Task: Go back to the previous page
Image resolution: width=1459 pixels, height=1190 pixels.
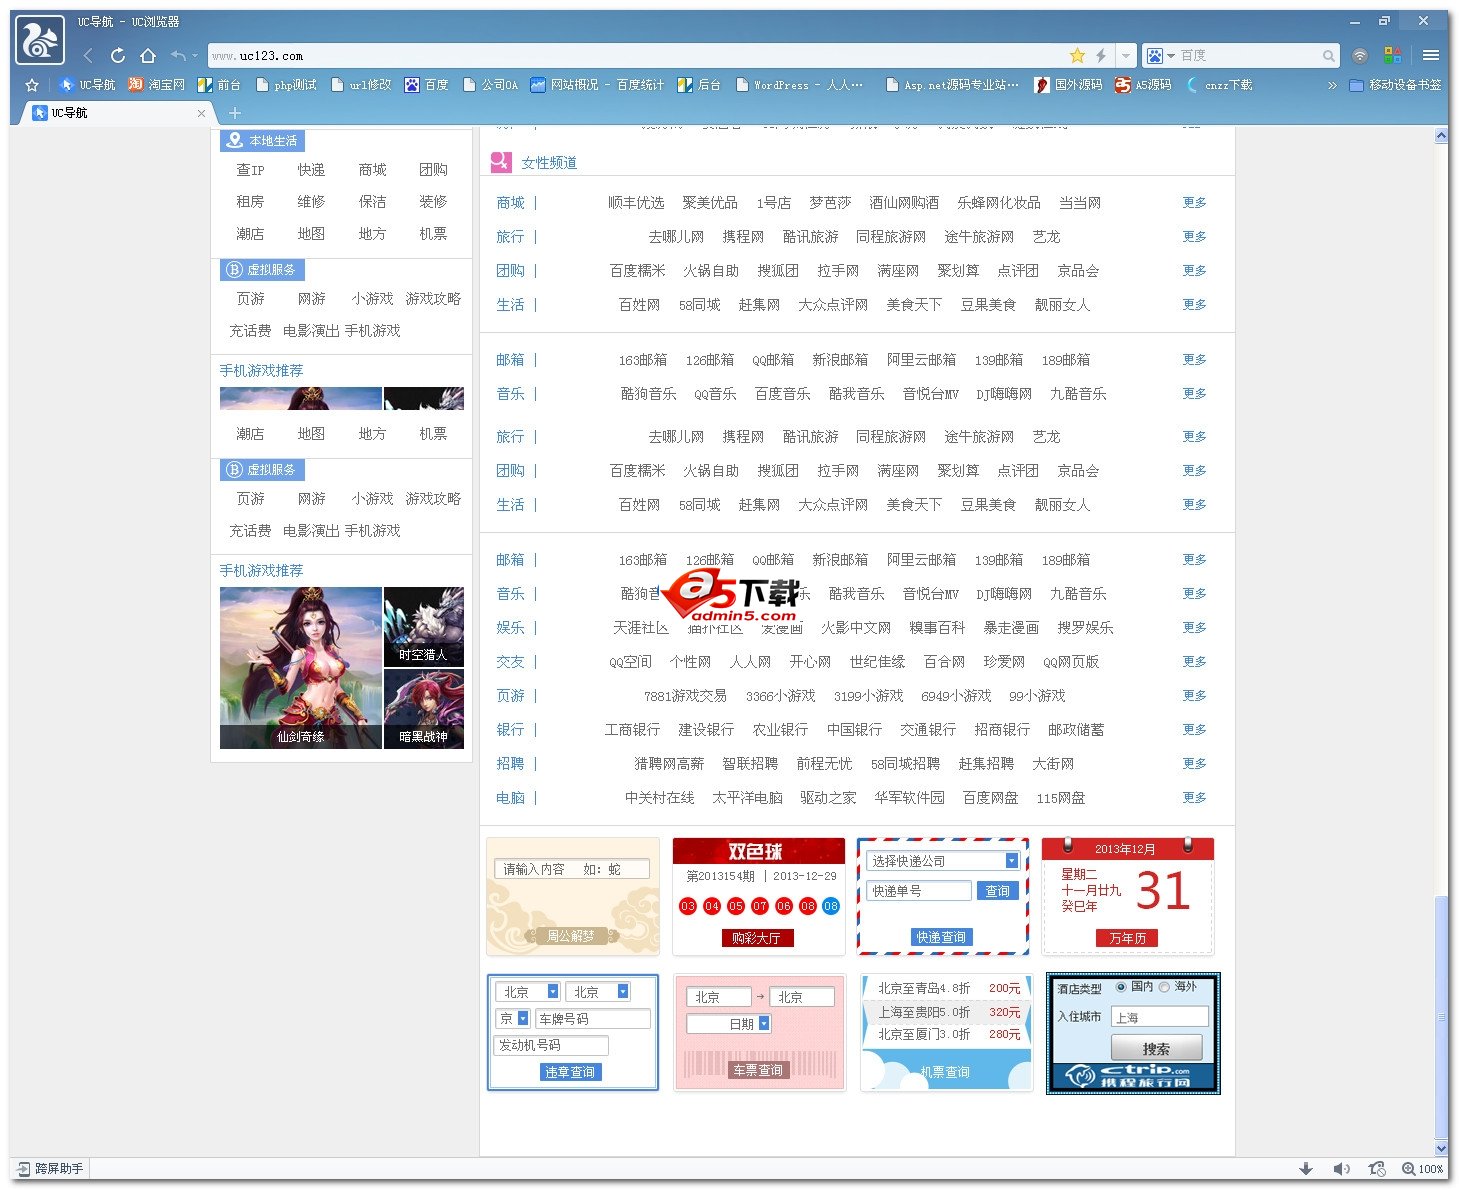Action: tap(88, 56)
